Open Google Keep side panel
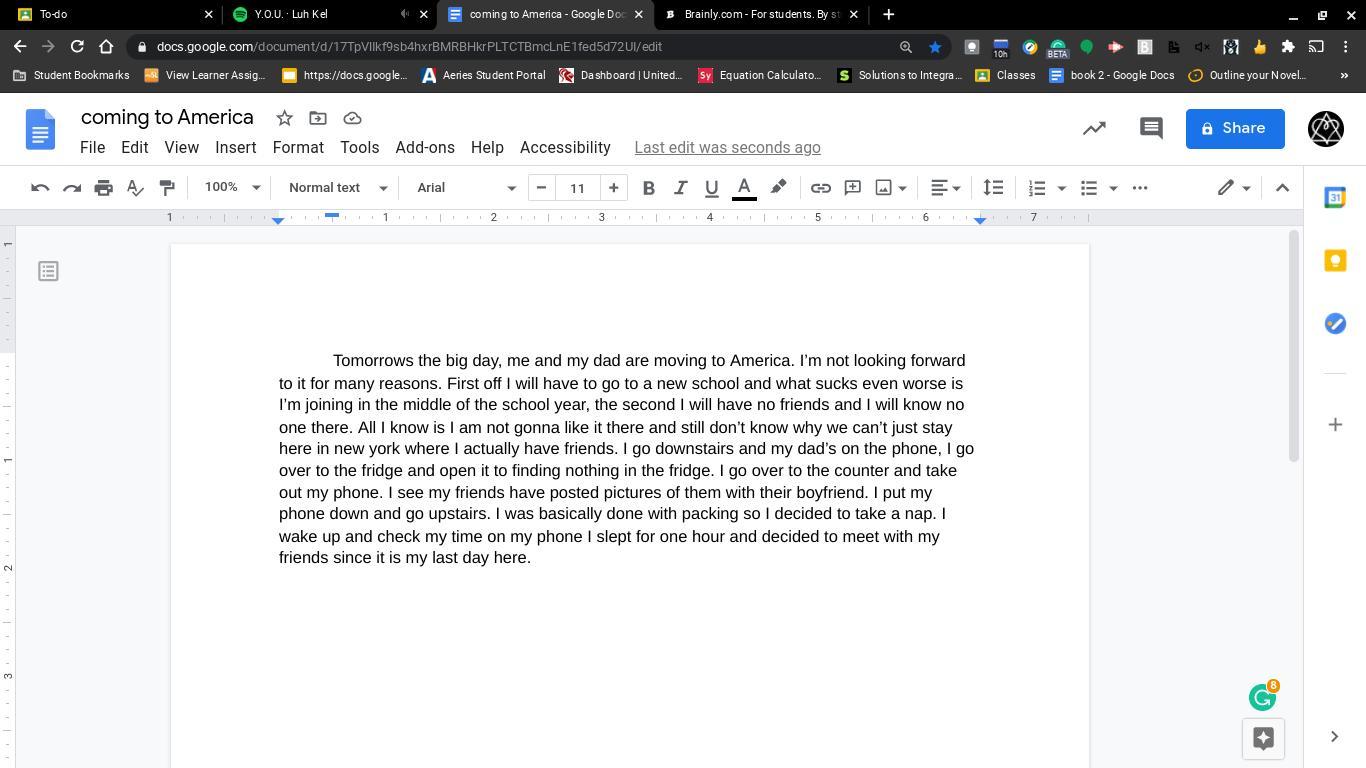1366x768 pixels. click(x=1335, y=260)
